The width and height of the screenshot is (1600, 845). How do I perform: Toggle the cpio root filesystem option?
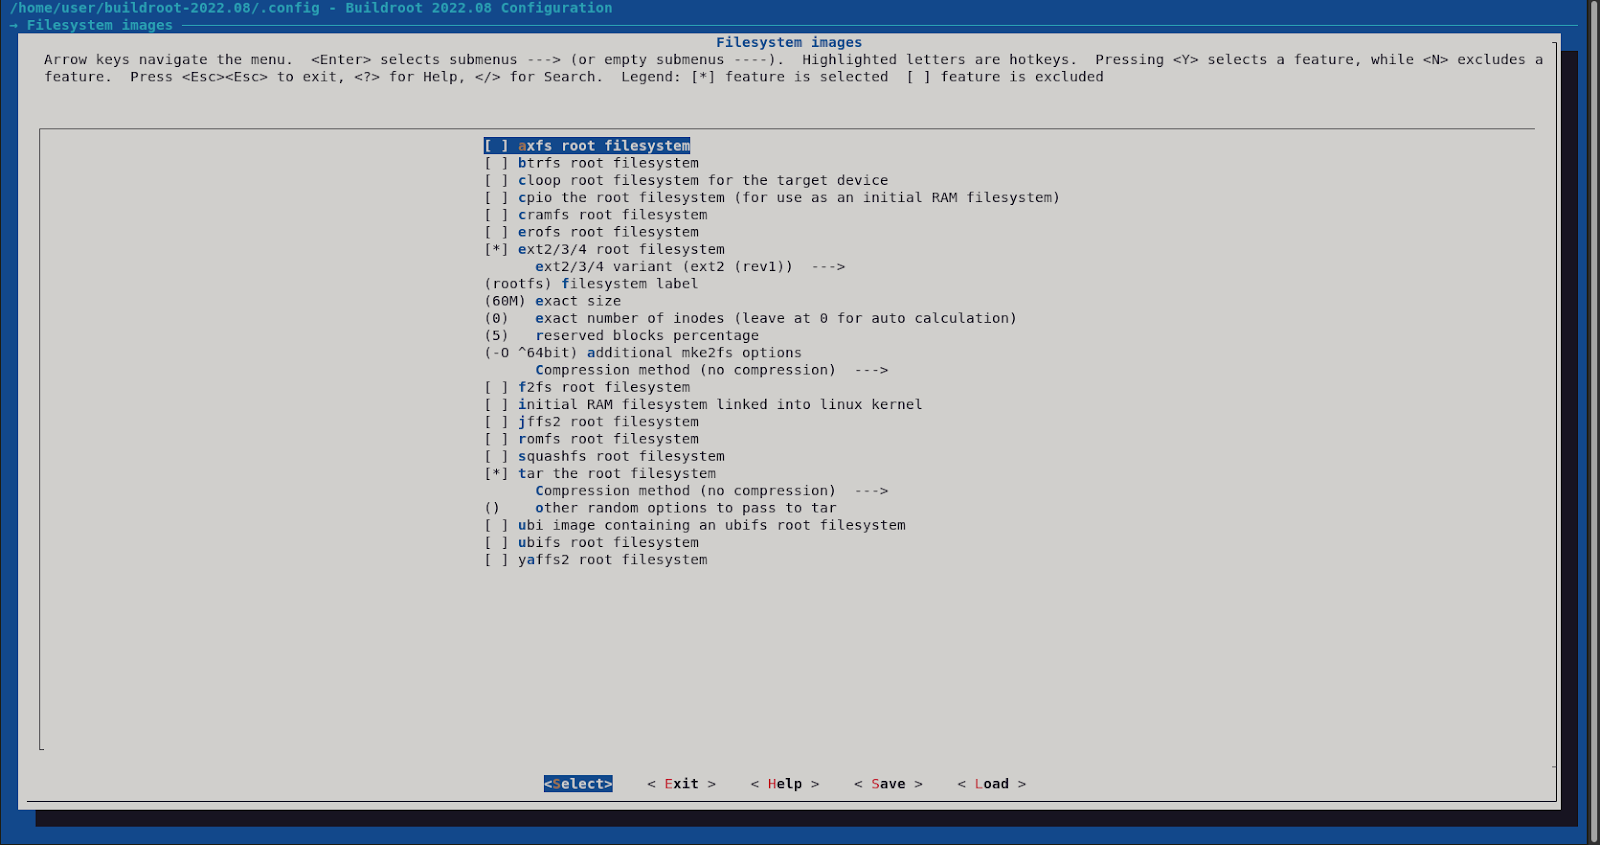[497, 198]
